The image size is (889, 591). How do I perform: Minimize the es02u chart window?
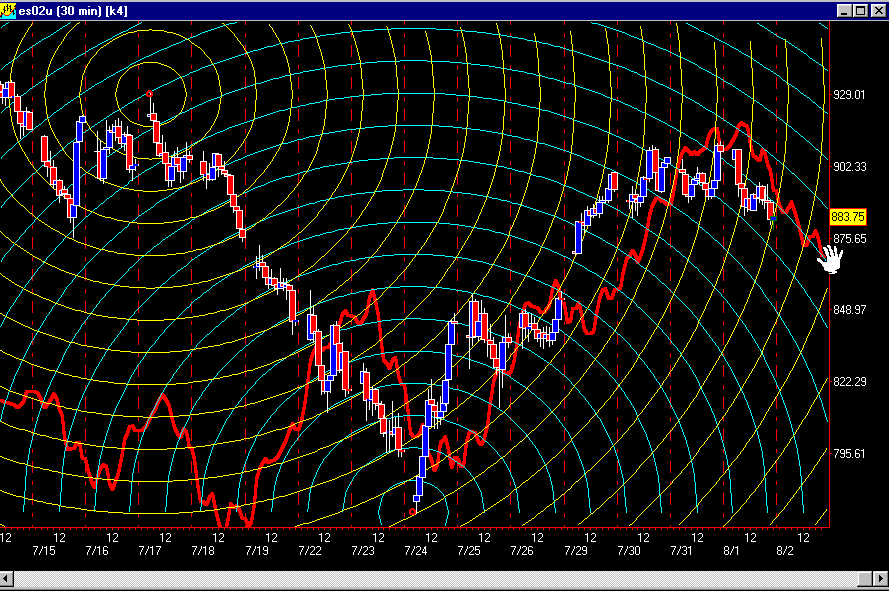[844, 10]
